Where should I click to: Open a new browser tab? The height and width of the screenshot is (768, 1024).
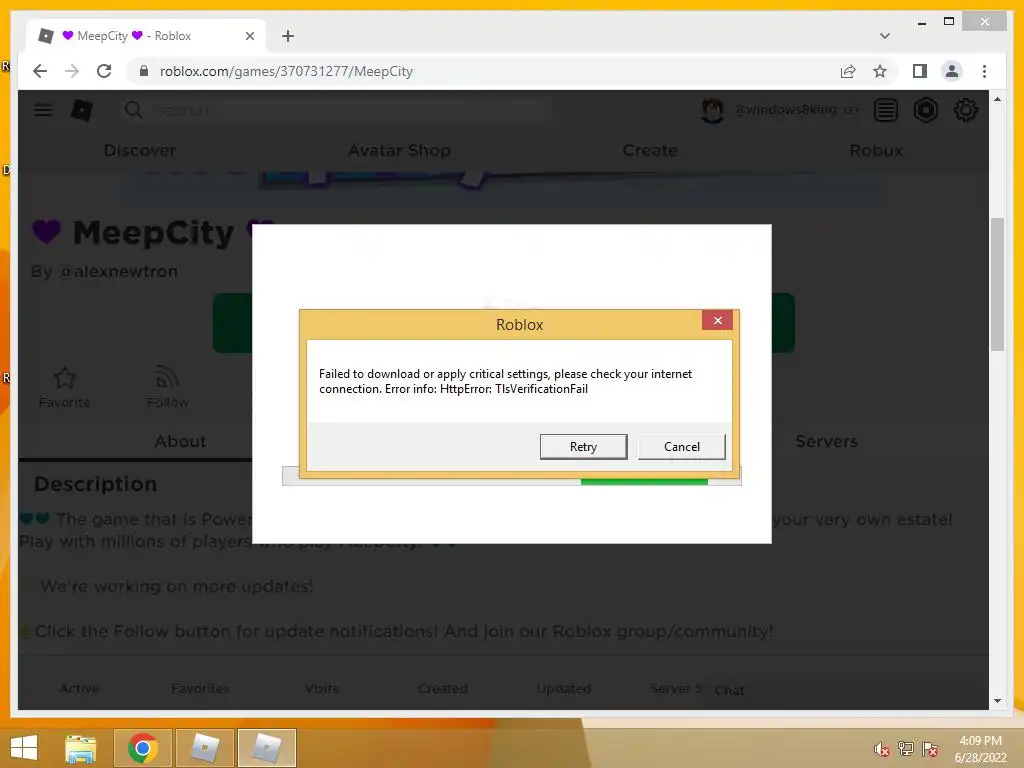[288, 36]
